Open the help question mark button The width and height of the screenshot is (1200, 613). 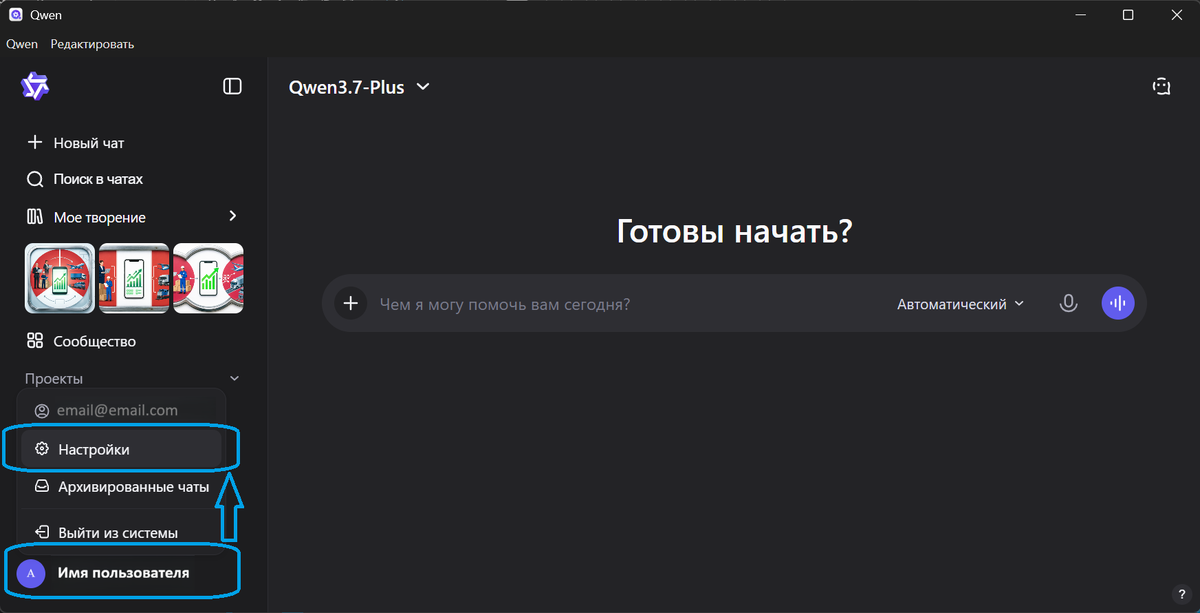[x=1182, y=594]
